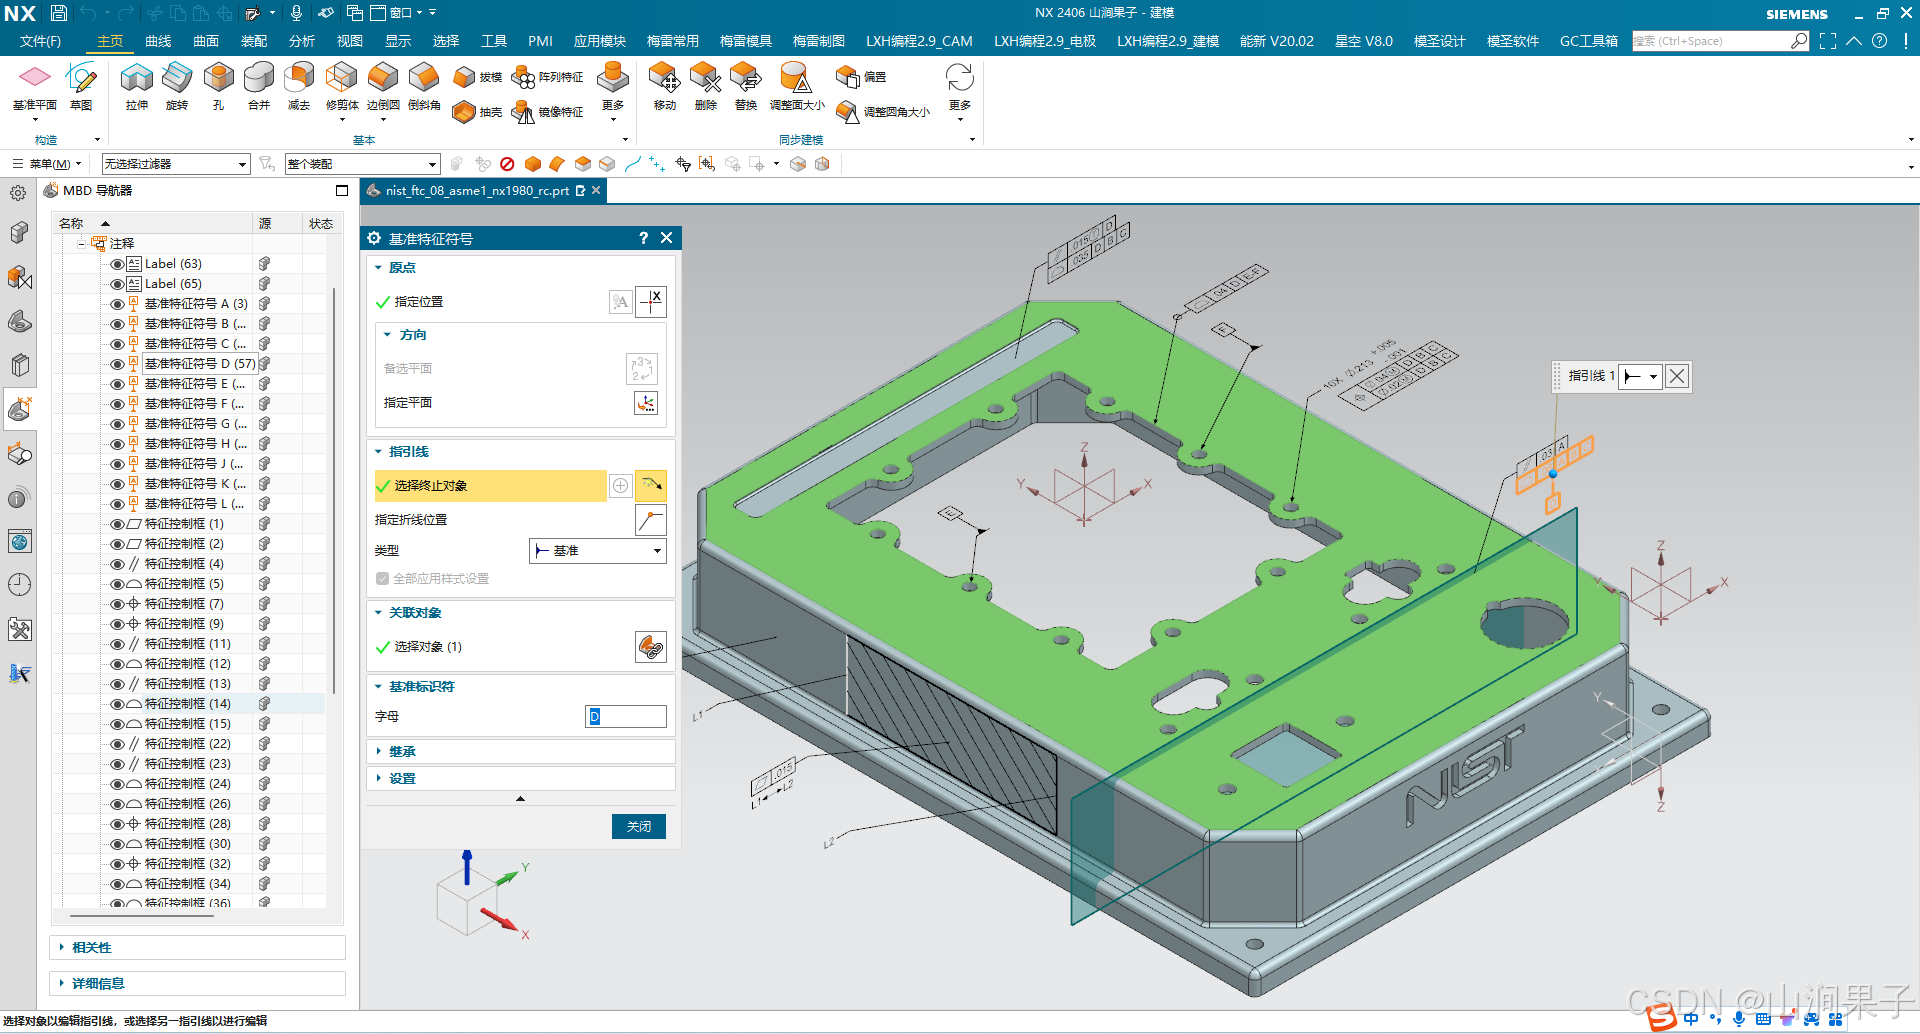Click the 选择对象 associated objects icon
Screen dimensions: 1920x1034
pos(651,647)
